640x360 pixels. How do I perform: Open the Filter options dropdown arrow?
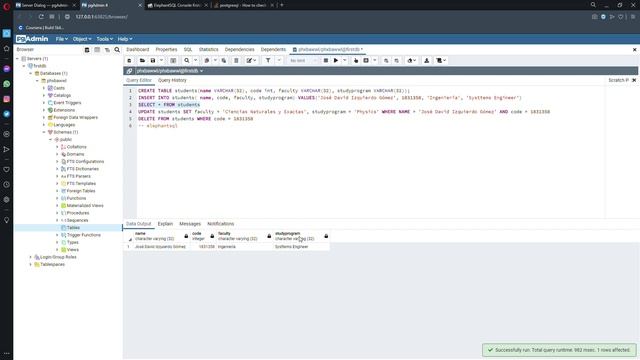(279, 60)
